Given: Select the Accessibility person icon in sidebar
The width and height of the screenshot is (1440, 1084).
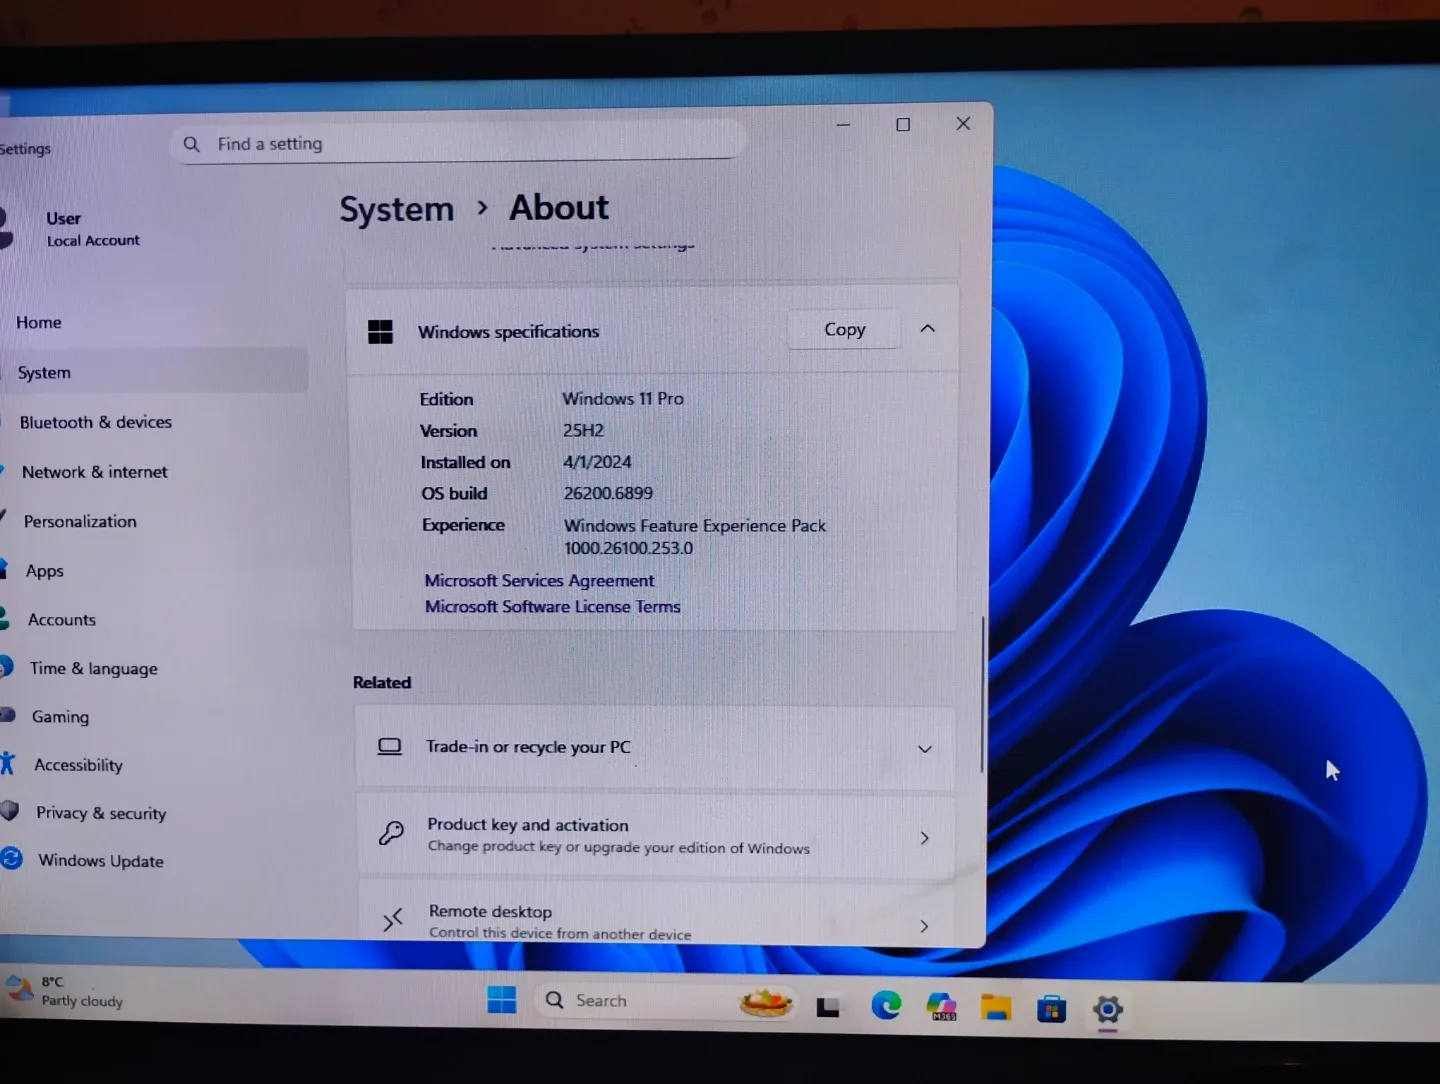Looking at the screenshot, I should point(9,764).
